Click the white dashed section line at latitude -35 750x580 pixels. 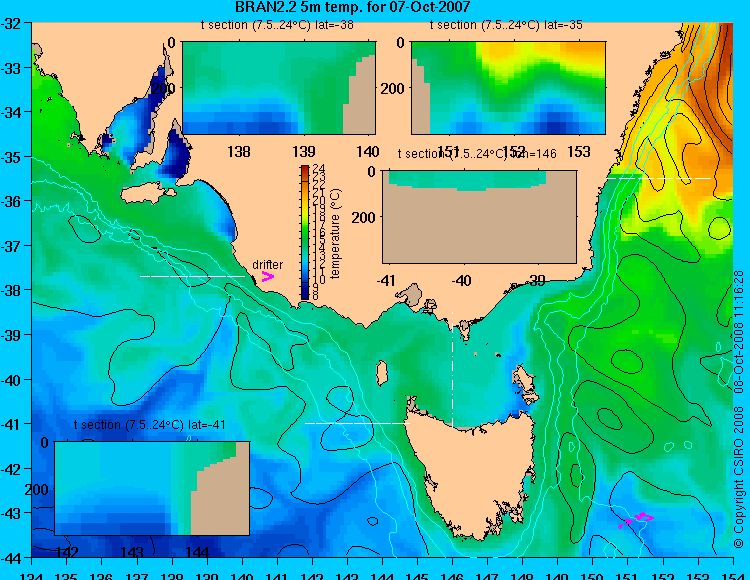click(659, 178)
